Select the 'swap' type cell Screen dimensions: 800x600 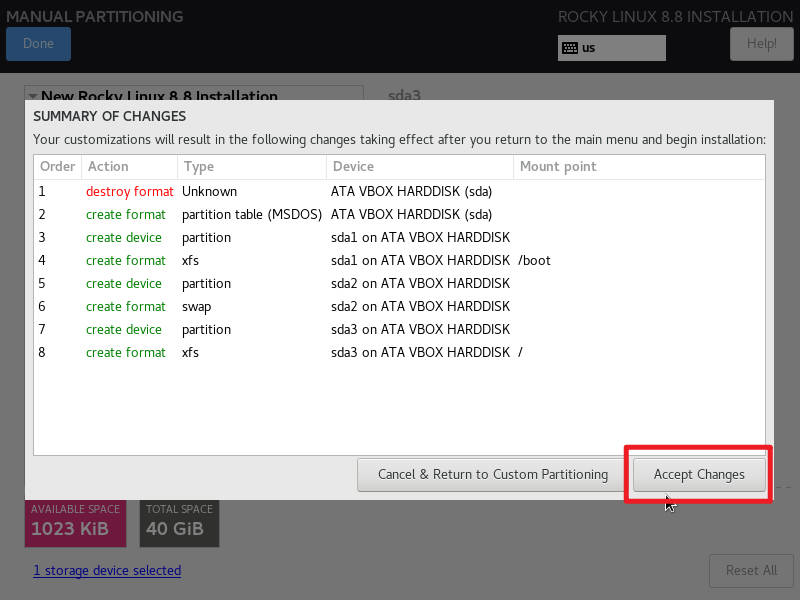pyautogui.click(x=196, y=307)
